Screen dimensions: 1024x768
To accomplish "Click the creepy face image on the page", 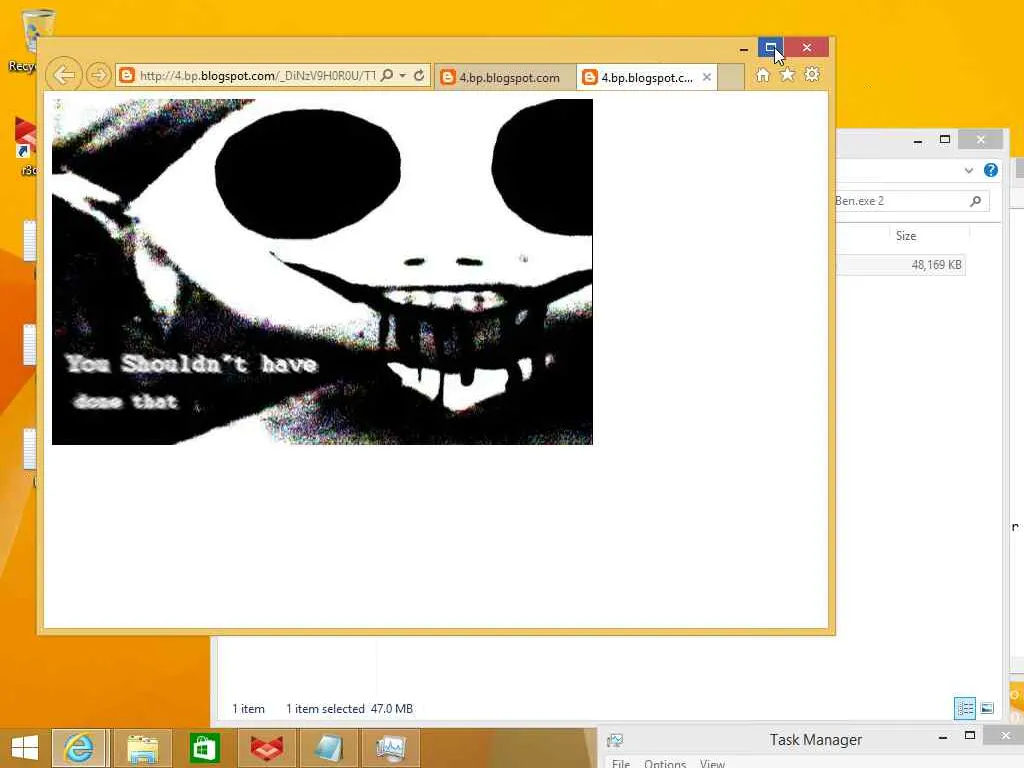I will [x=322, y=272].
